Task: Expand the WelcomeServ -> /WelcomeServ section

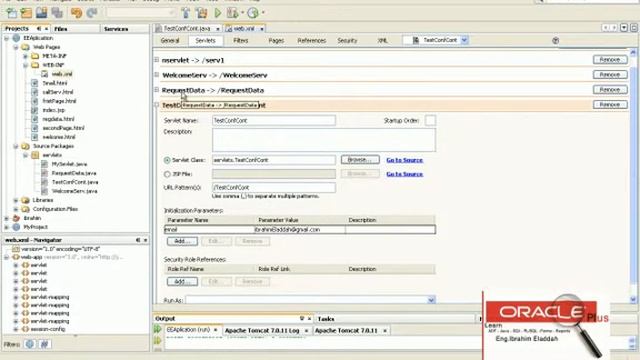Action: (156, 75)
